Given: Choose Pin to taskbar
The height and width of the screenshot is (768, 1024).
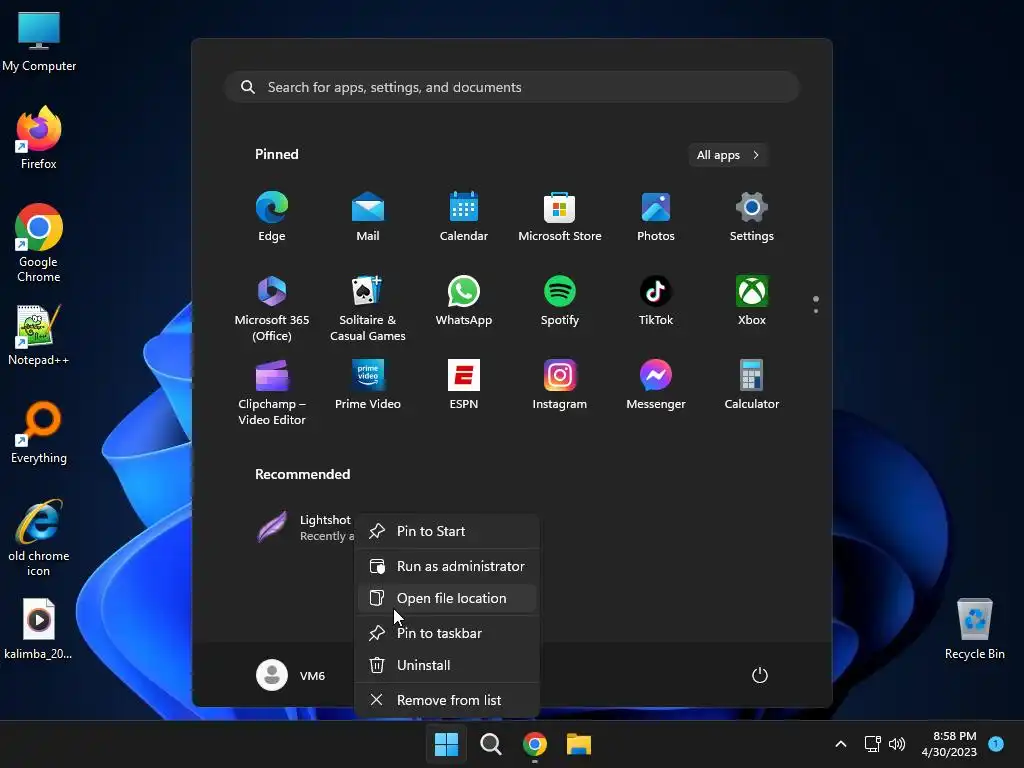Looking at the screenshot, I should pyautogui.click(x=447, y=633).
